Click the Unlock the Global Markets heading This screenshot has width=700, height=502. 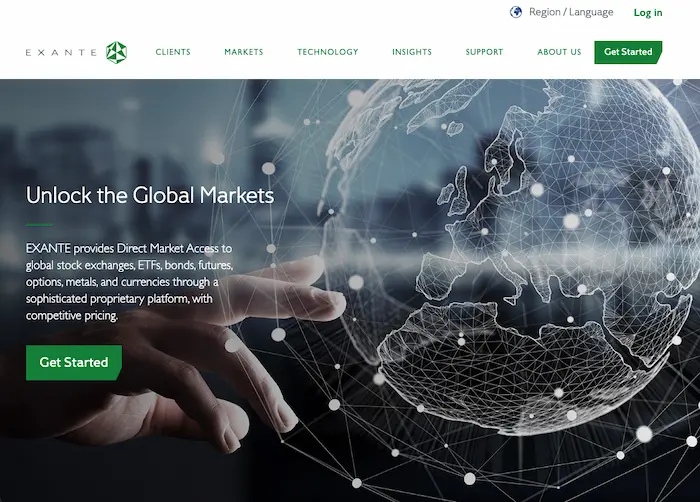coord(150,195)
